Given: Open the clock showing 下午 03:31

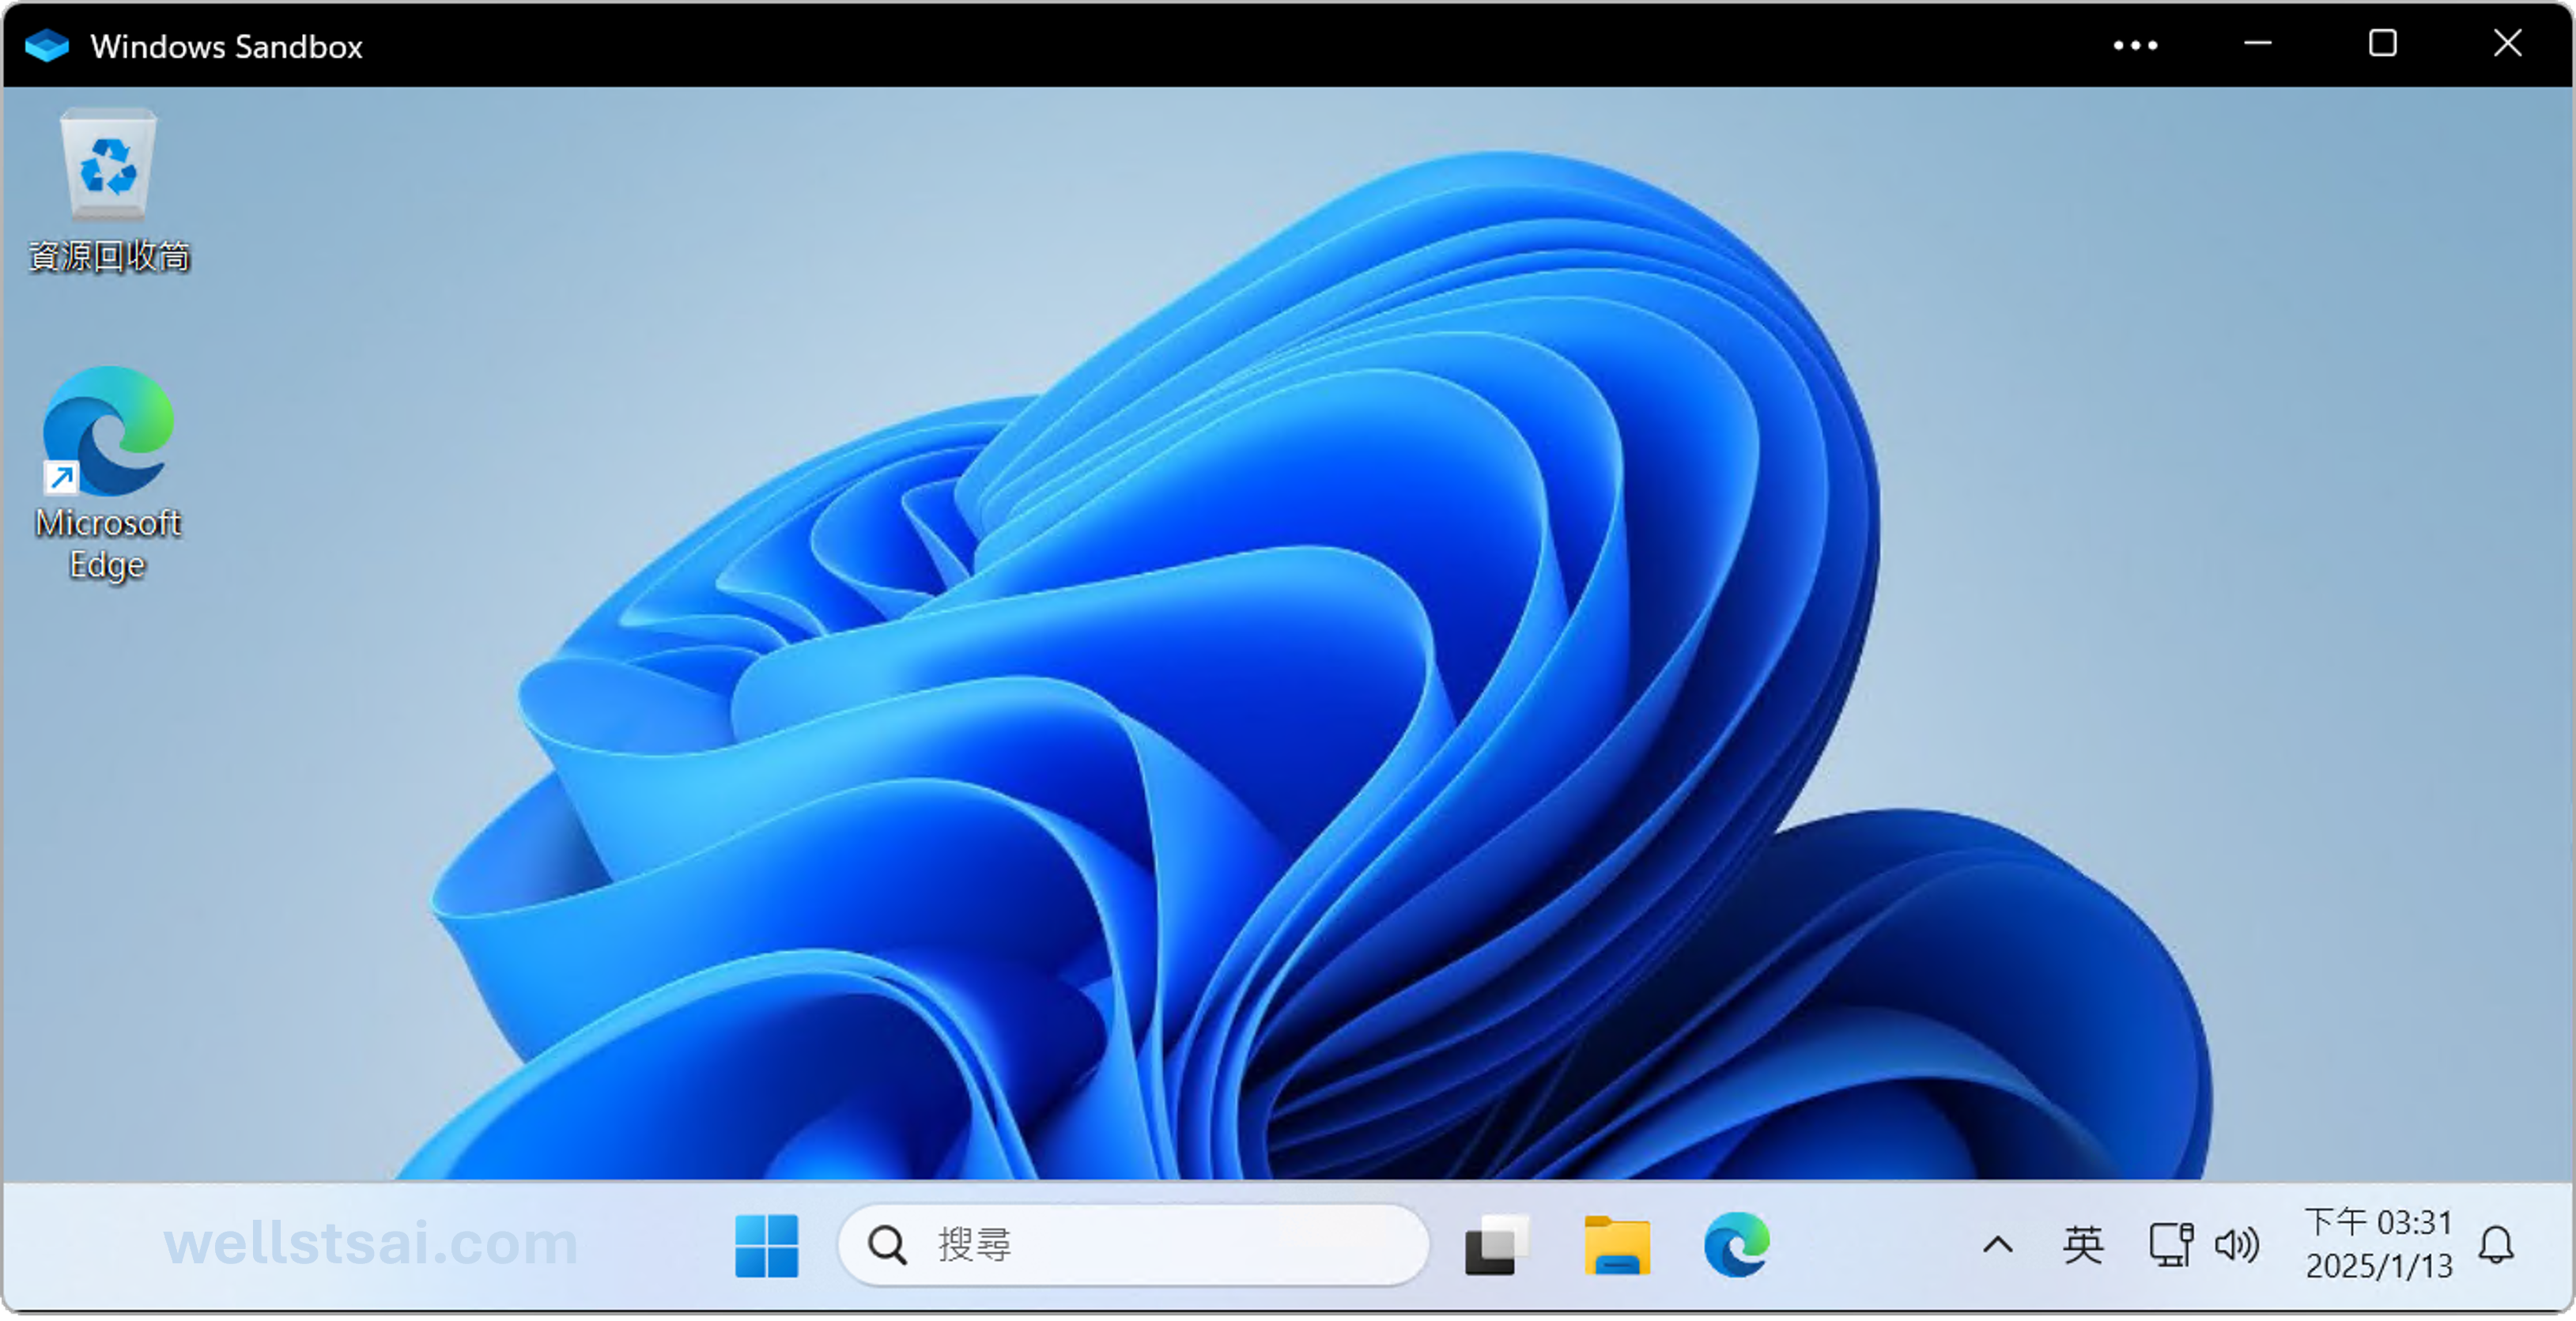Looking at the screenshot, I should pos(2378,1222).
